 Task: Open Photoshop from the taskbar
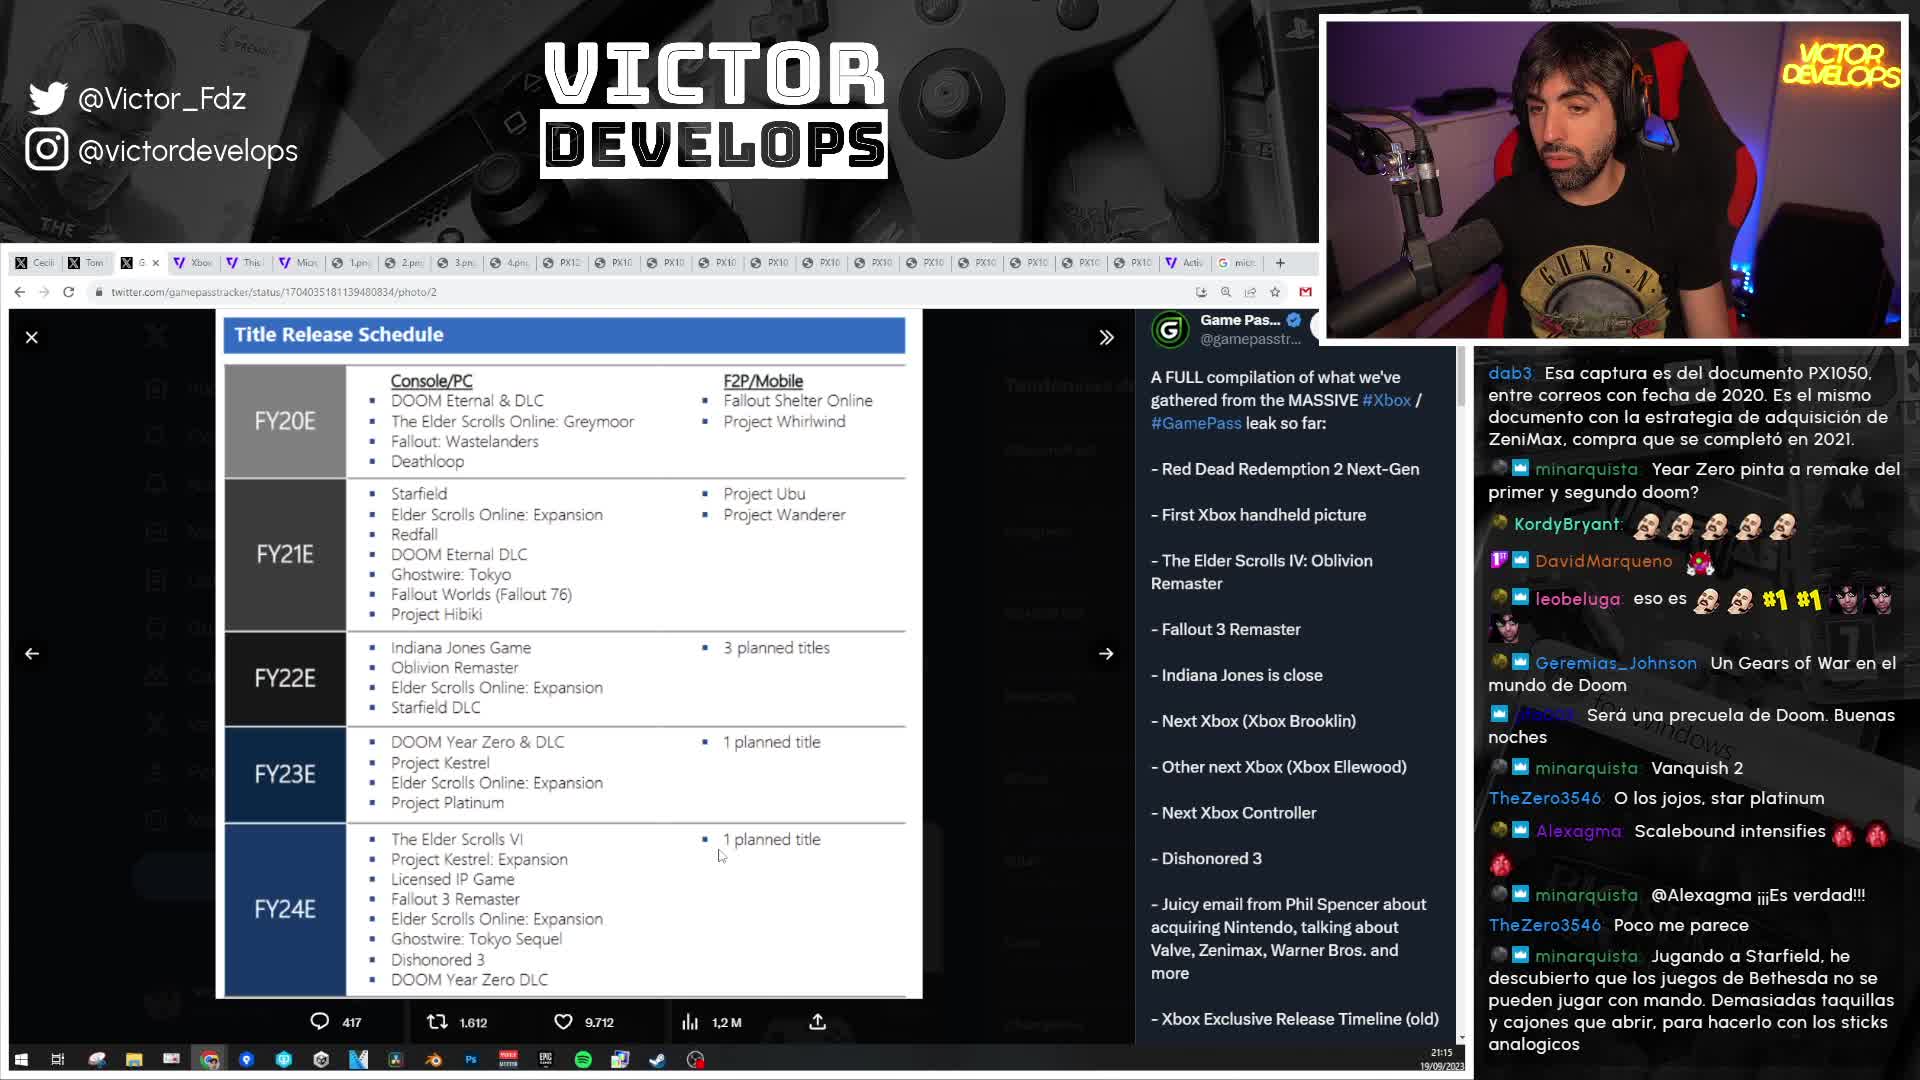click(x=471, y=1060)
